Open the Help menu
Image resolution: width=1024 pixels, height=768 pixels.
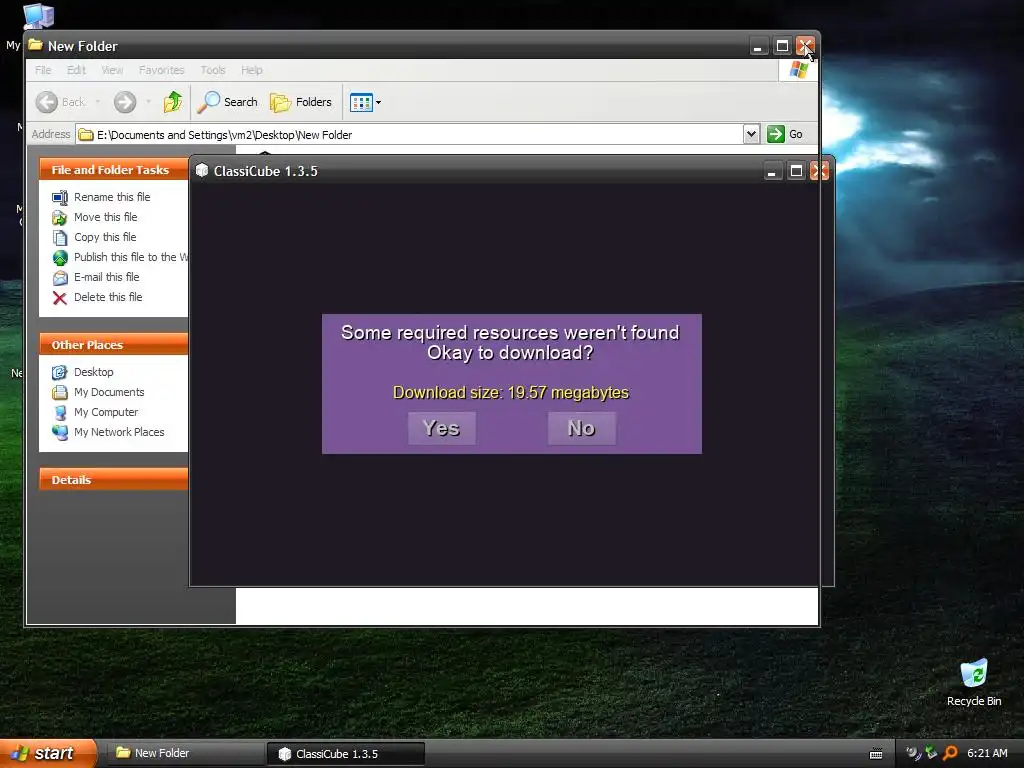tap(251, 70)
